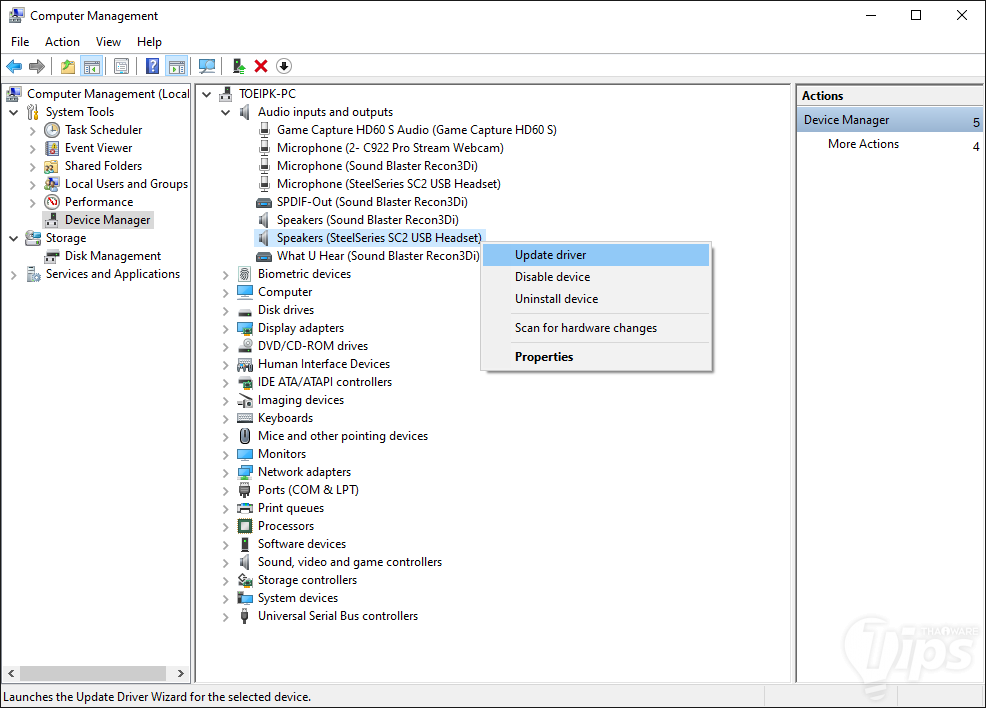The image size is (986, 708).
Task: Select the Performance gauge icon
Action: click(x=52, y=202)
